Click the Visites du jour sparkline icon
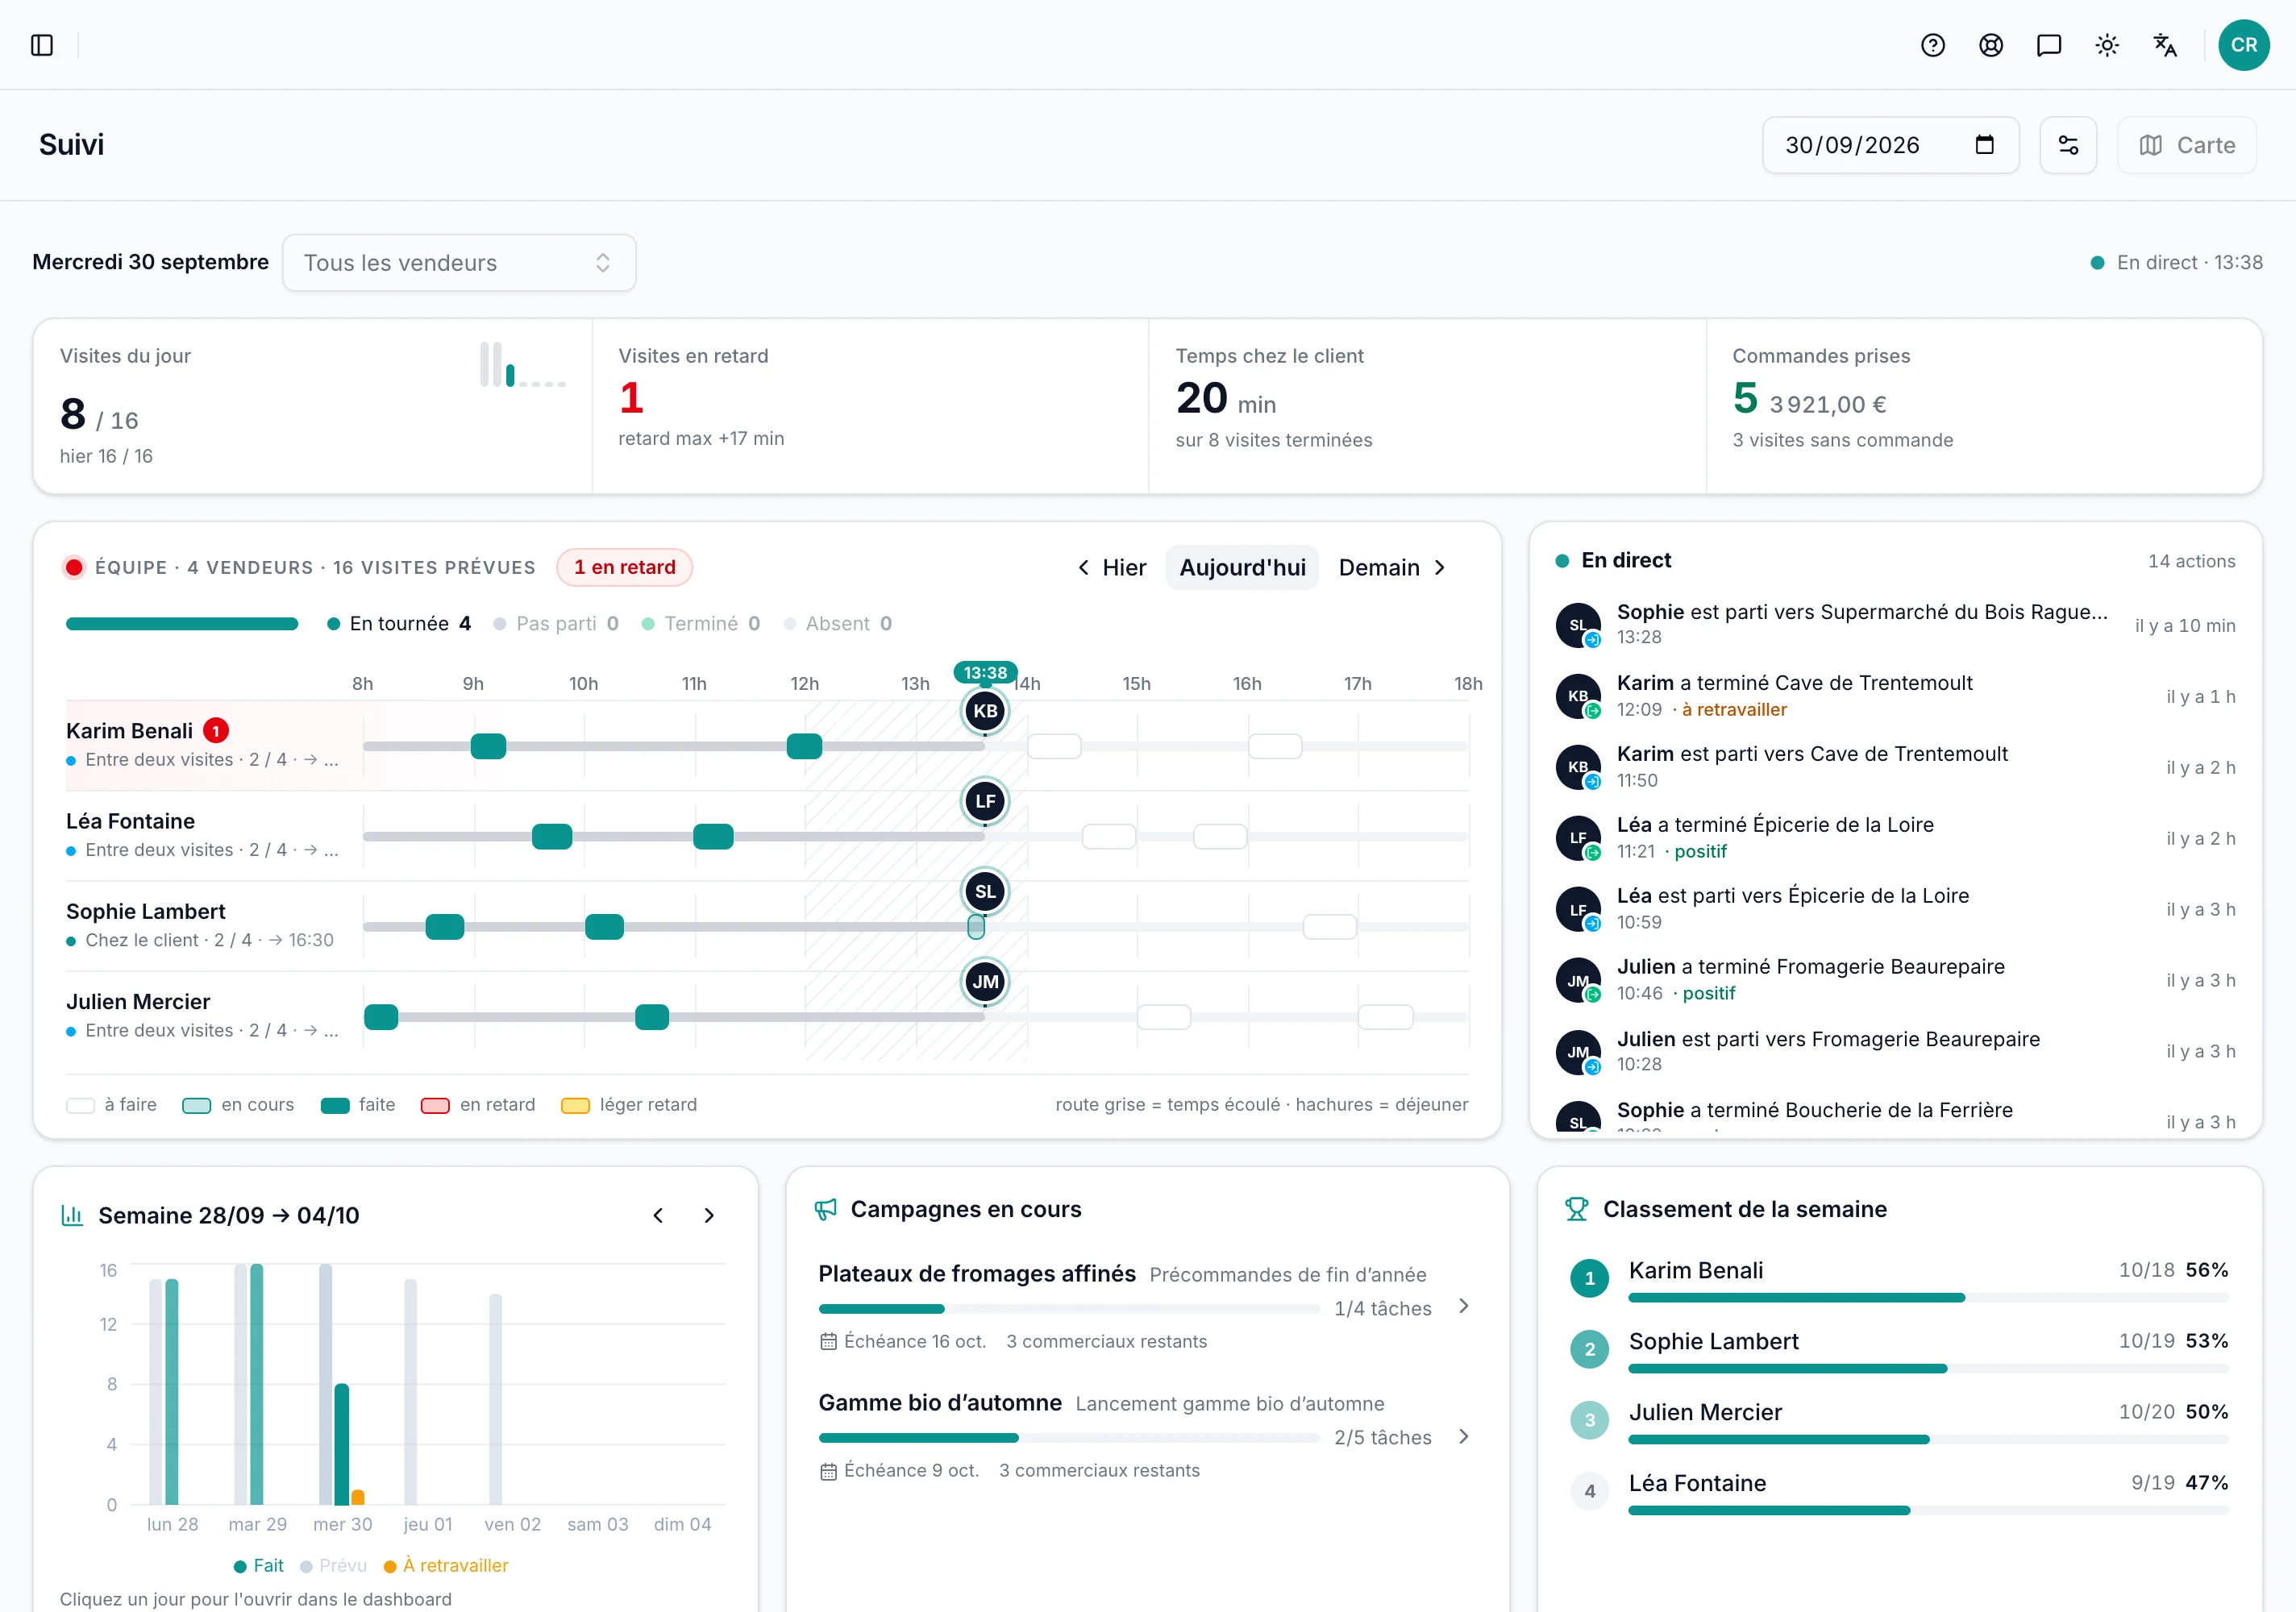This screenshot has width=2296, height=1612. click(x=523, y=364)
